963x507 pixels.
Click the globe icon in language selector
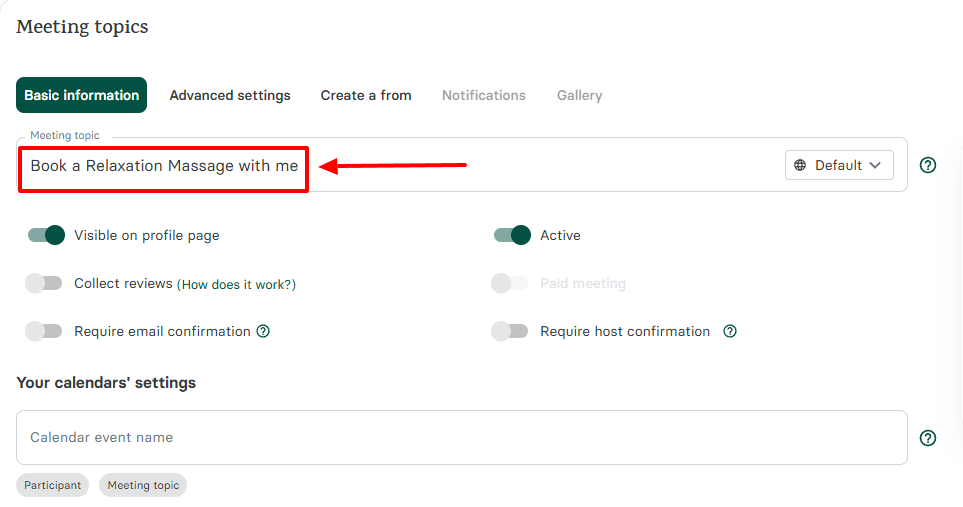[x=800, y=166]
